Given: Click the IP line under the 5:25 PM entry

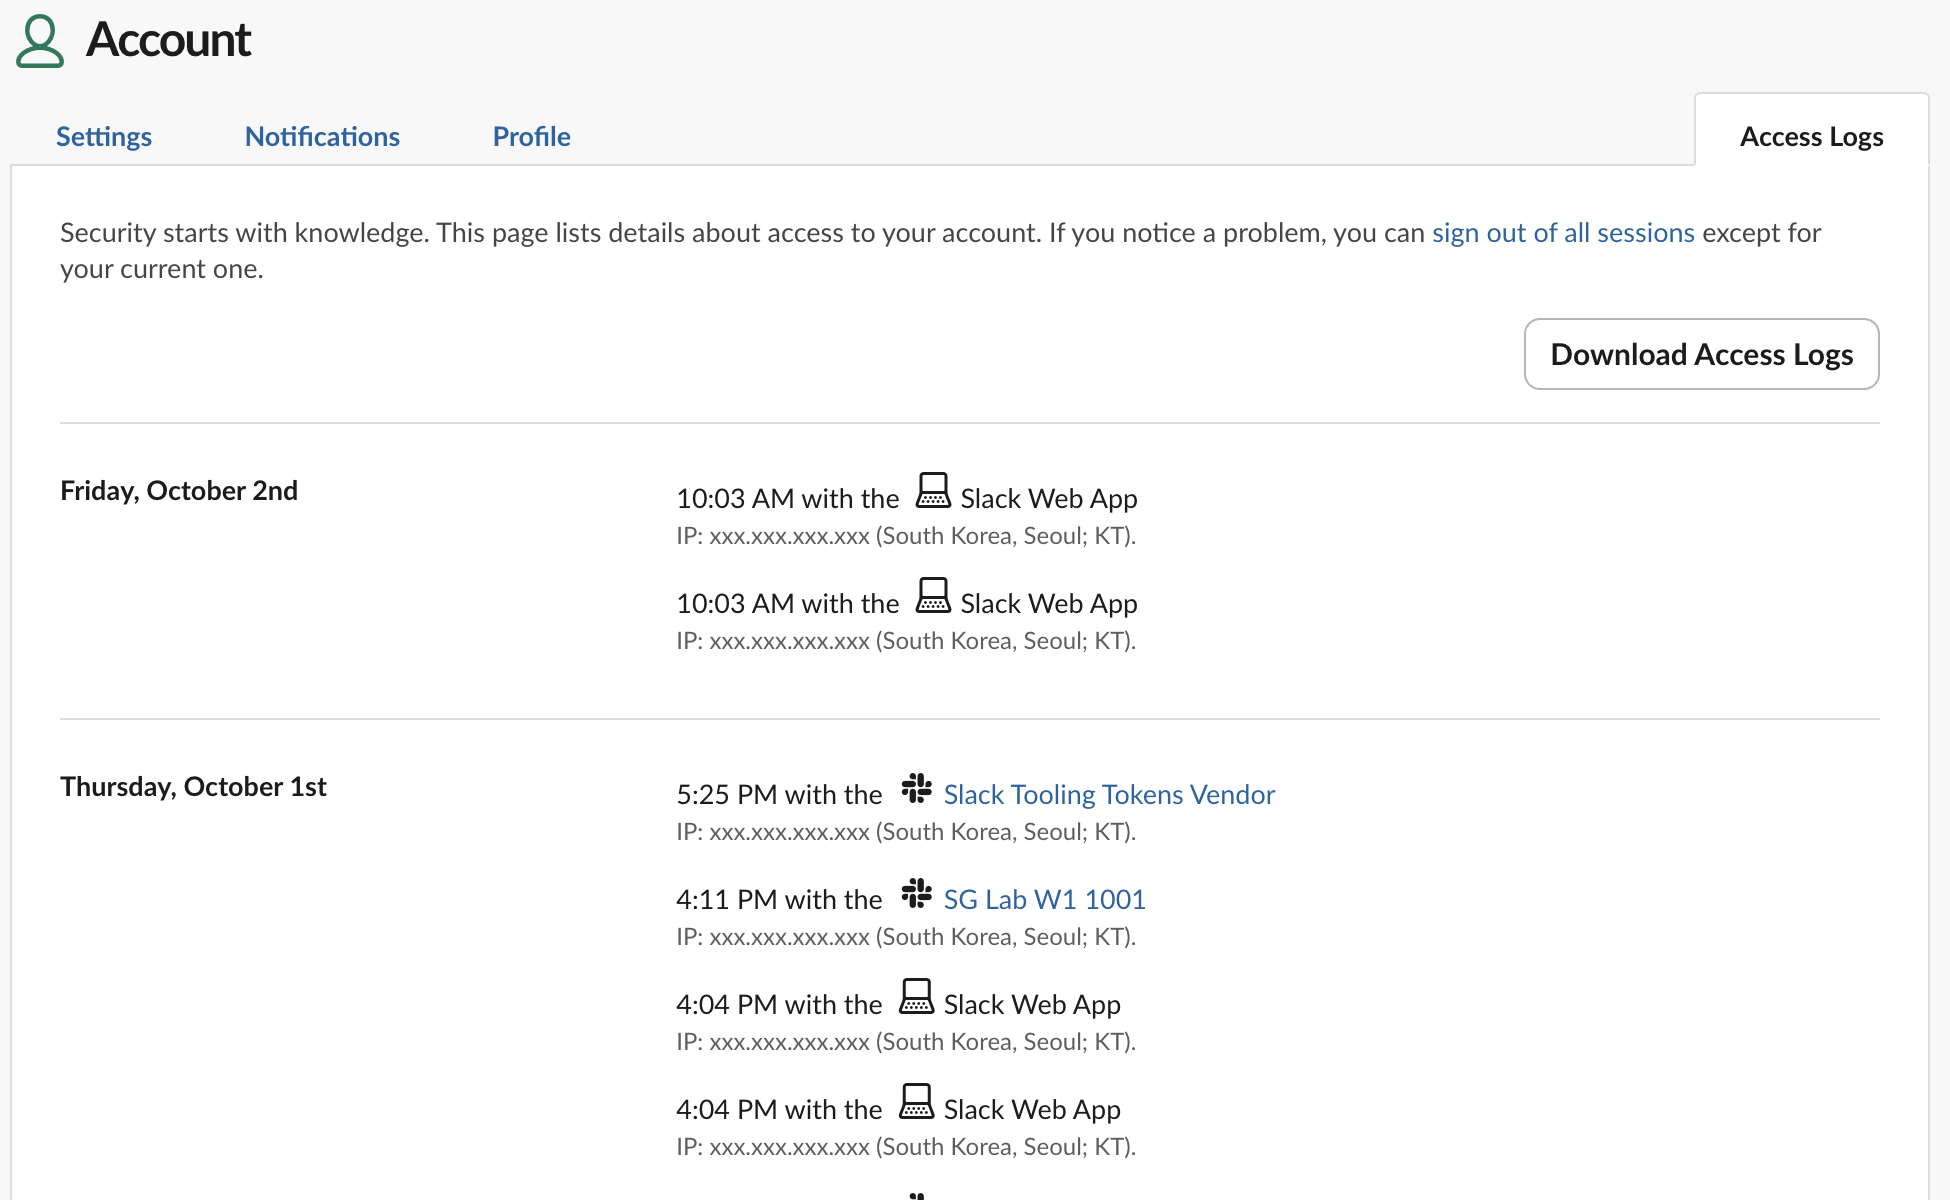Looking at the screenshot, I should click(x=906, y=832).
